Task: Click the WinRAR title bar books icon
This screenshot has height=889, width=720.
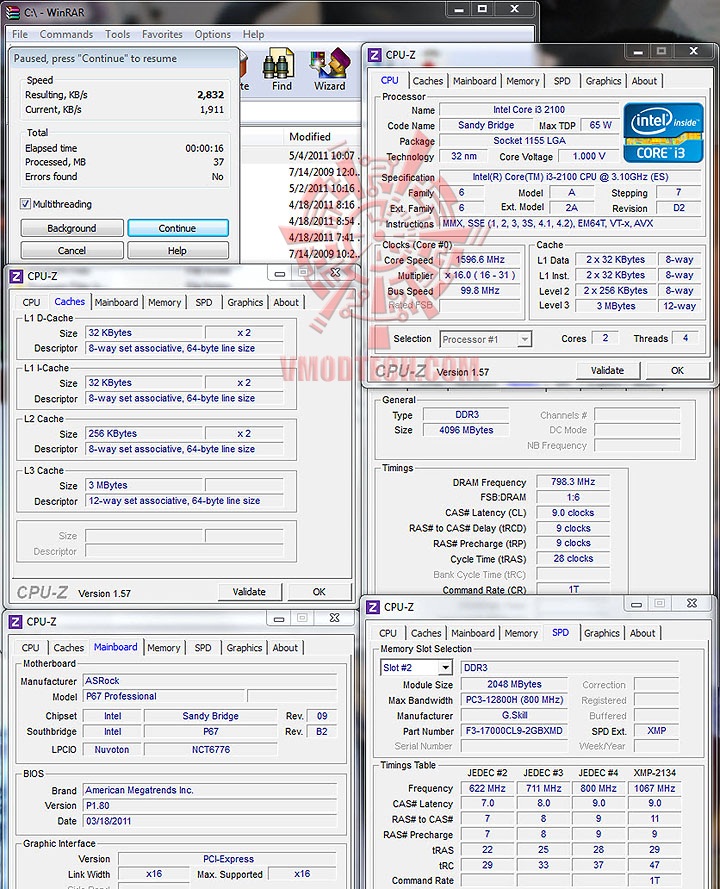Action: coord(12,11)
